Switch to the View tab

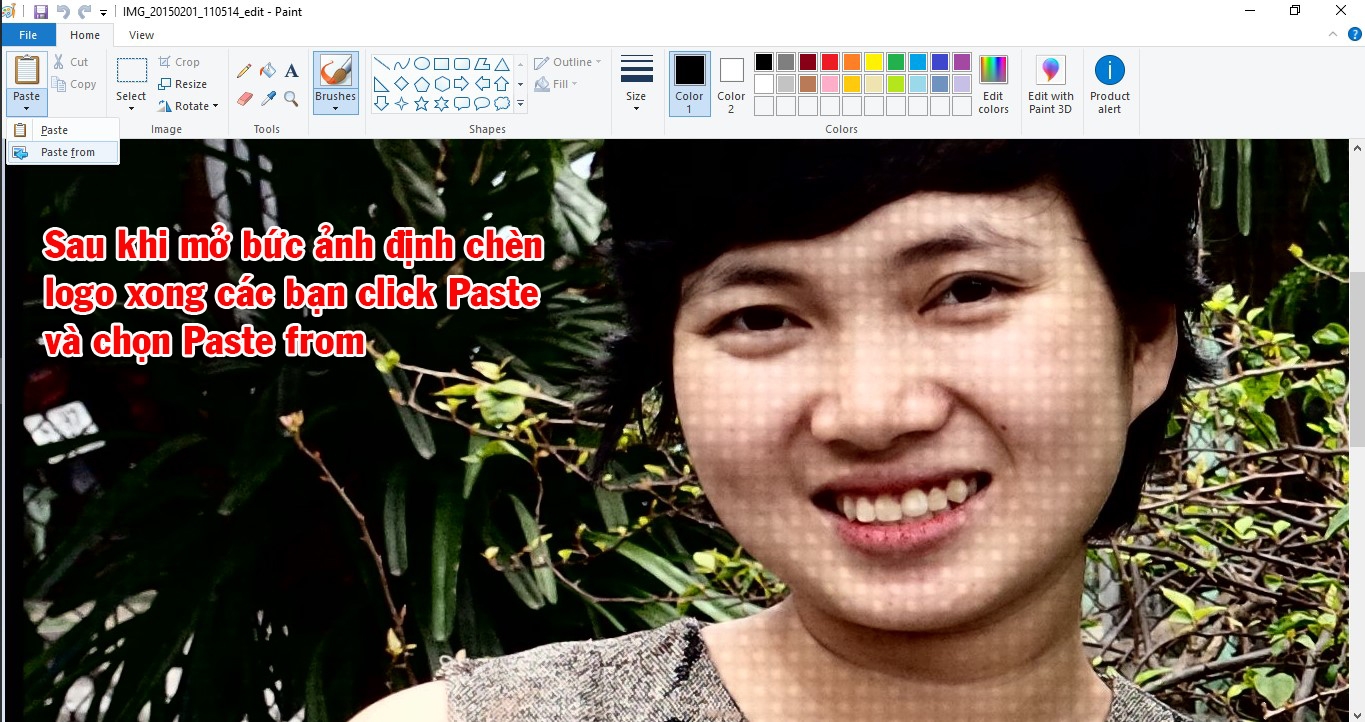tap(142, 35)
